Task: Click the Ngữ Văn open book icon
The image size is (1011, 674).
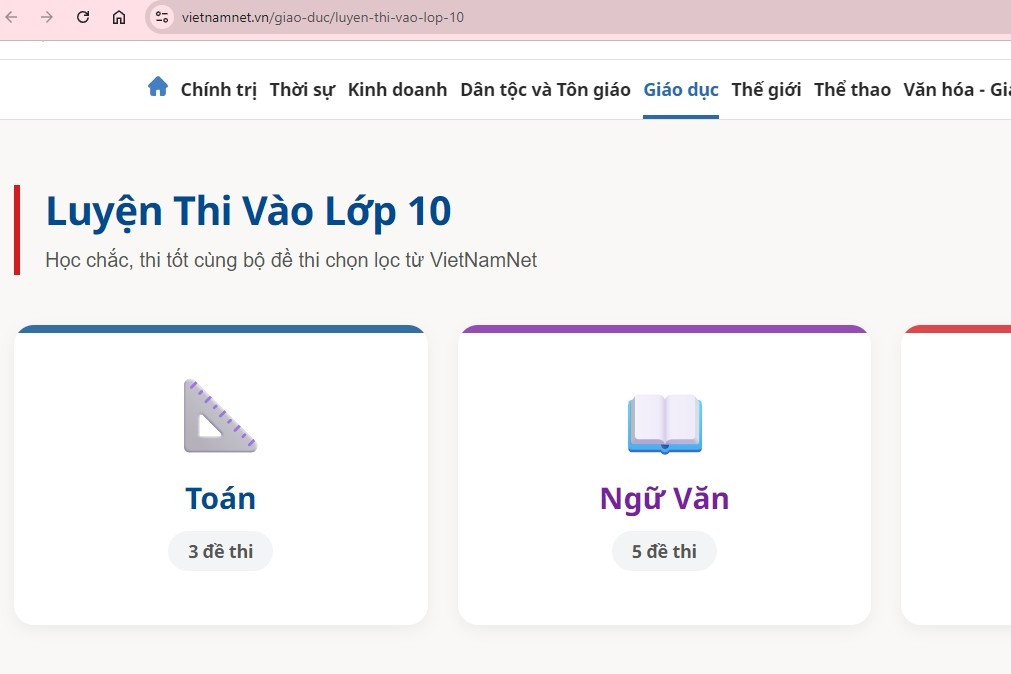Action: pyautogui.click(x=664, y=424)
